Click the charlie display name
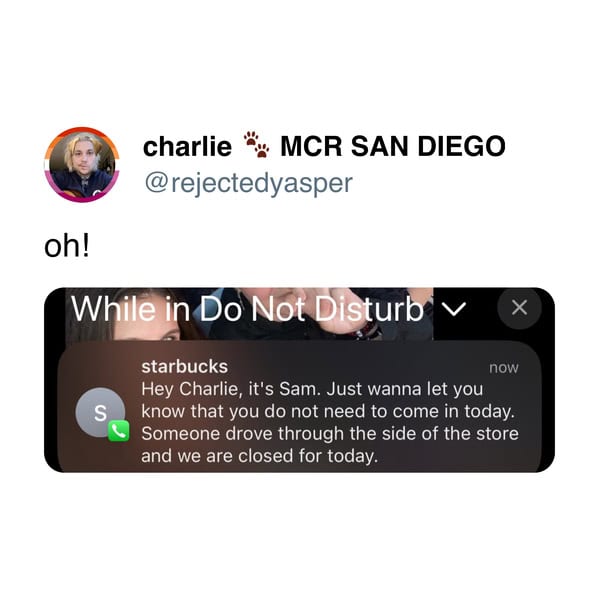Screen dimensions: 599x599 point(187,147)
